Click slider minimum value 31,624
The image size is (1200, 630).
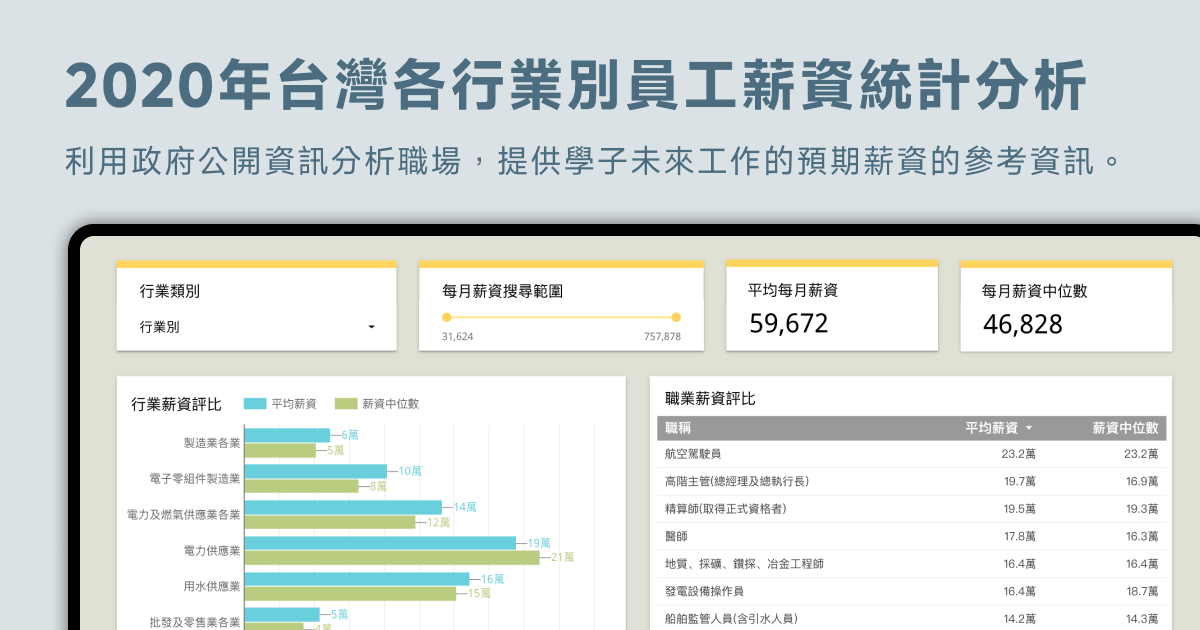point(458,337)
